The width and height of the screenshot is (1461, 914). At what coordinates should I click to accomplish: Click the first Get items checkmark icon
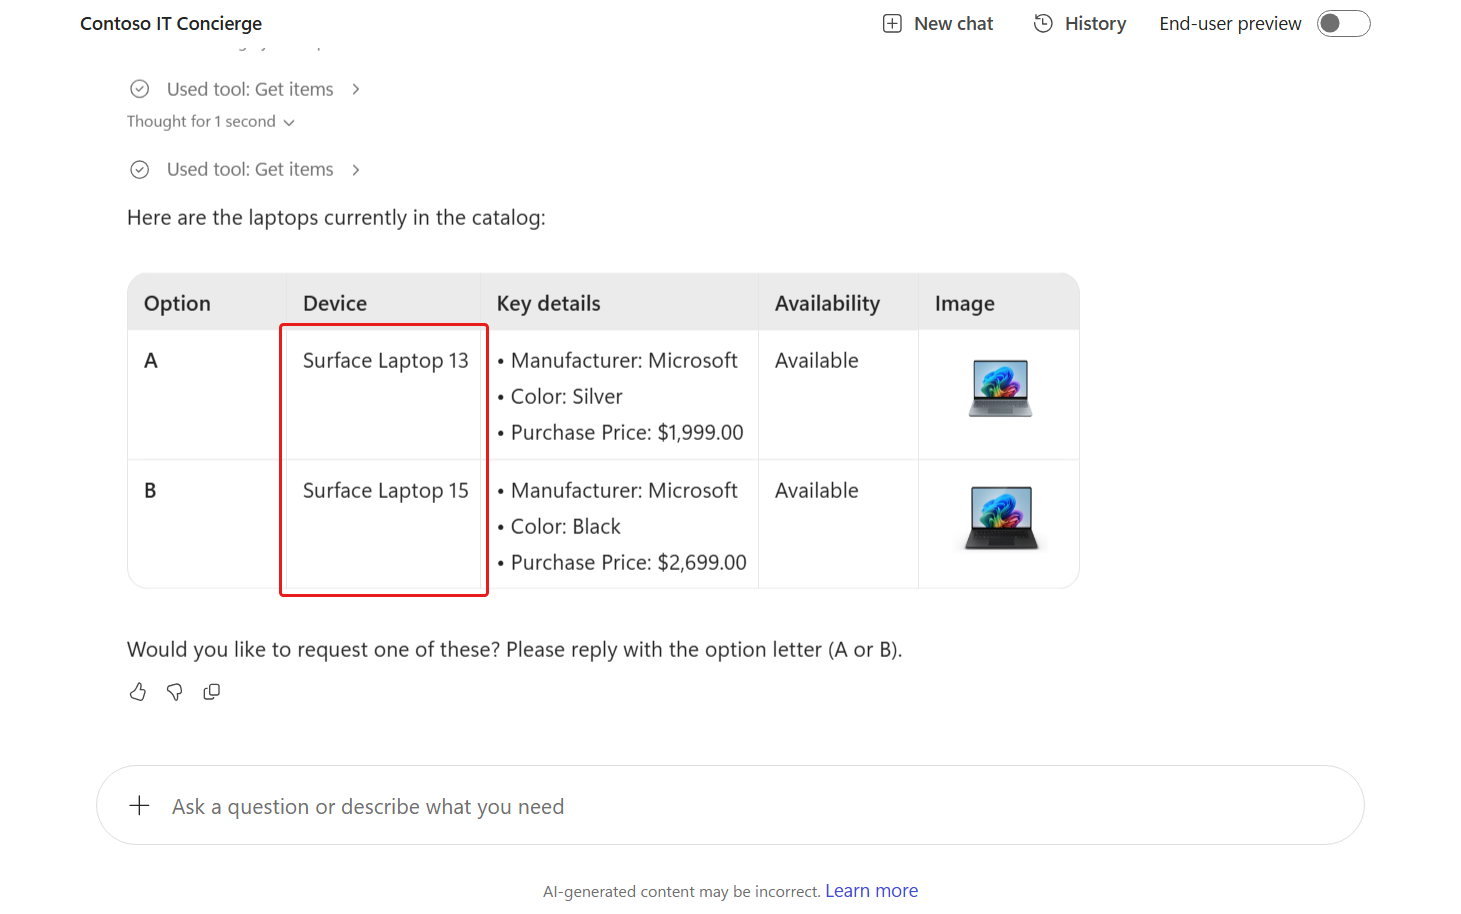tap(140, 89)
